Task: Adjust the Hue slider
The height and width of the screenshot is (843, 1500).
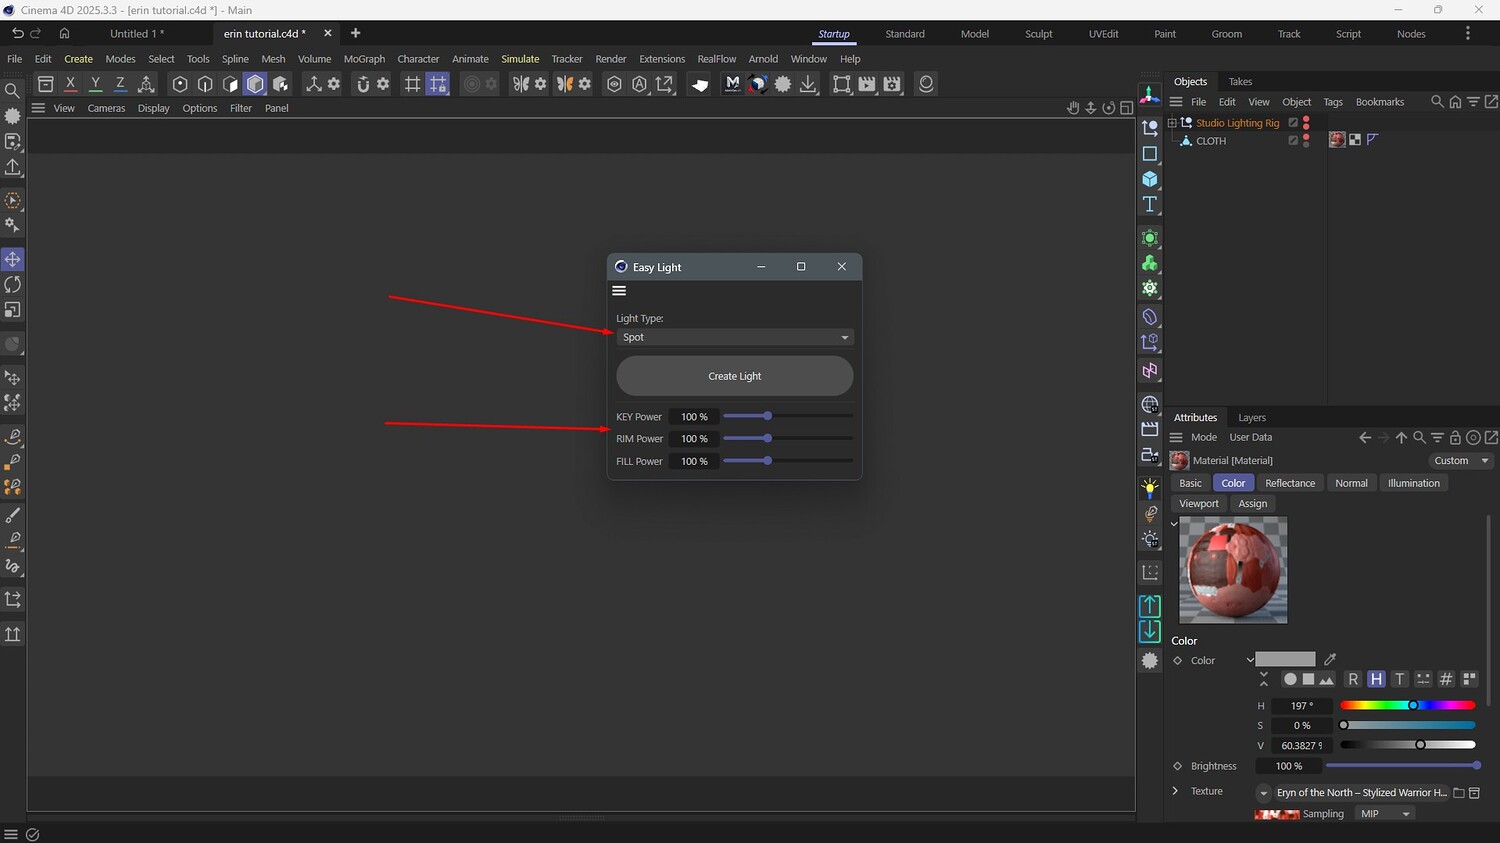Action: click(1407, 705)
